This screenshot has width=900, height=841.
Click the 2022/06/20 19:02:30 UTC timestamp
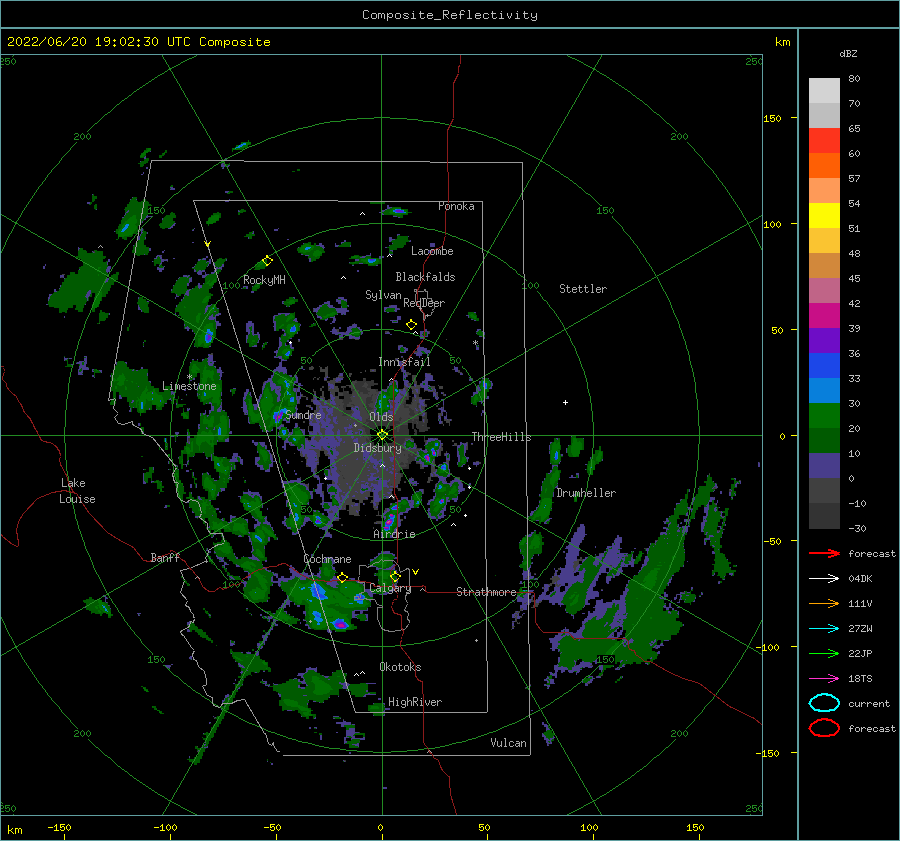point(139,42)
